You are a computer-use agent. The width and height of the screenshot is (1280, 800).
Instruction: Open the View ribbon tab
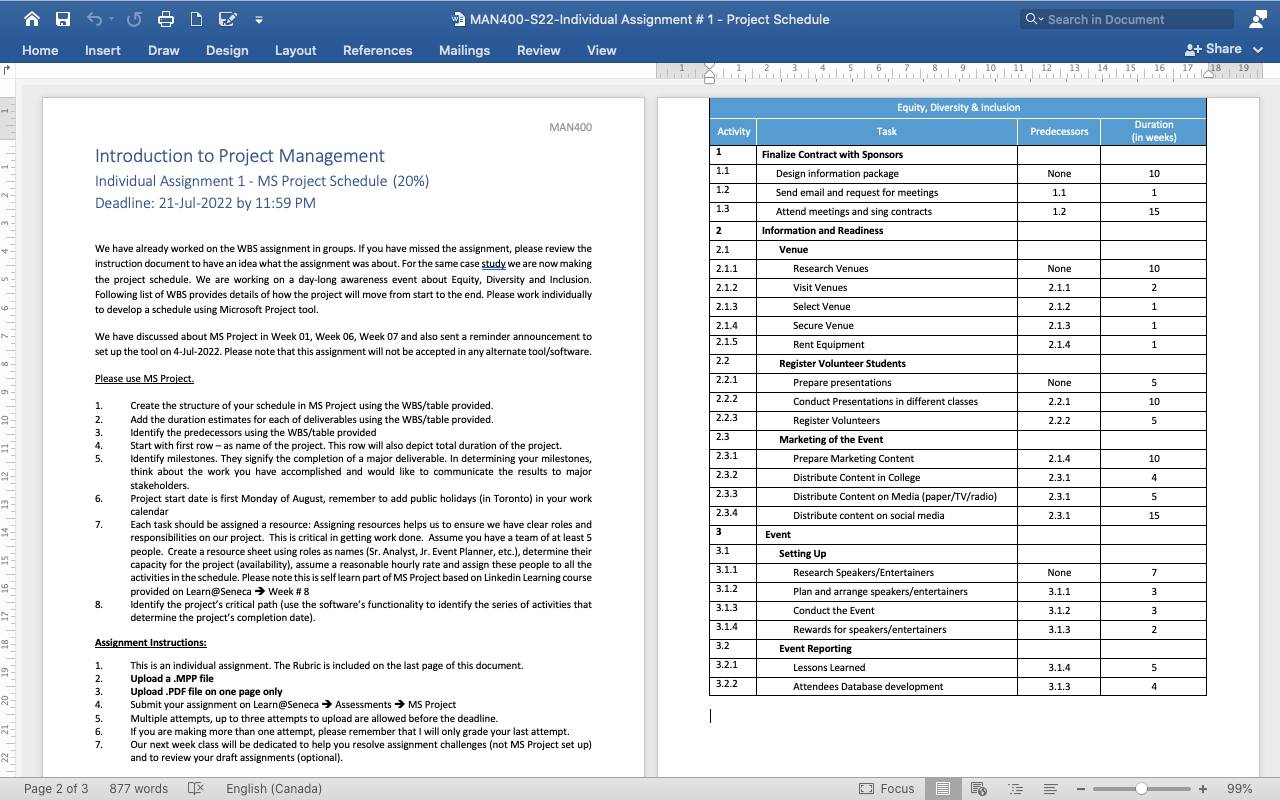coord(602,50)
